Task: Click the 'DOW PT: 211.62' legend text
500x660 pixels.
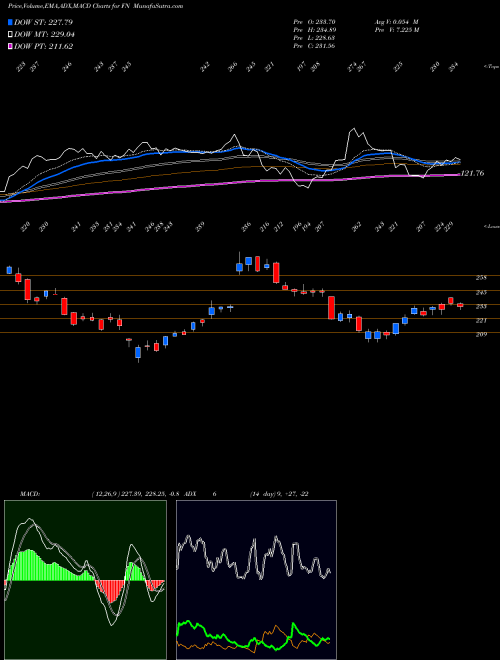Action: pos(43,46)
